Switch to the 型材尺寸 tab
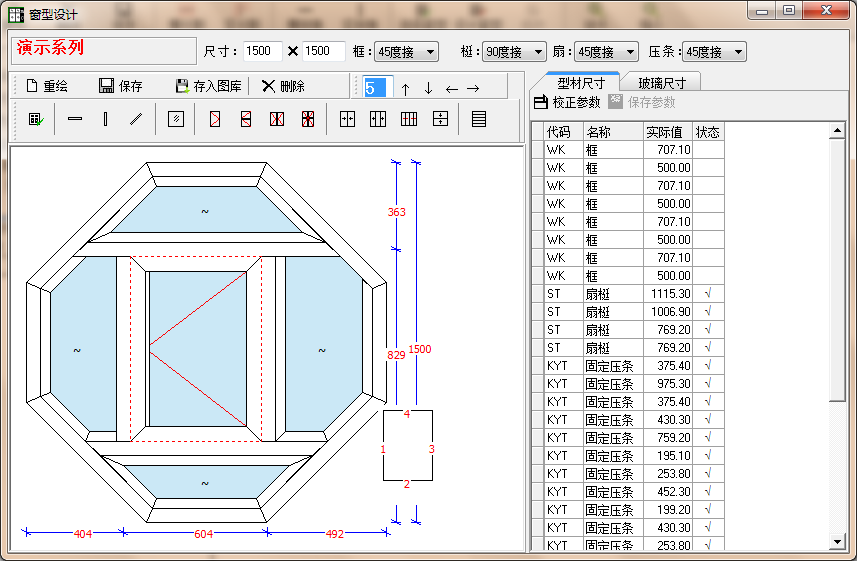Screen dimensions: 857x561 tap(580, 83)
